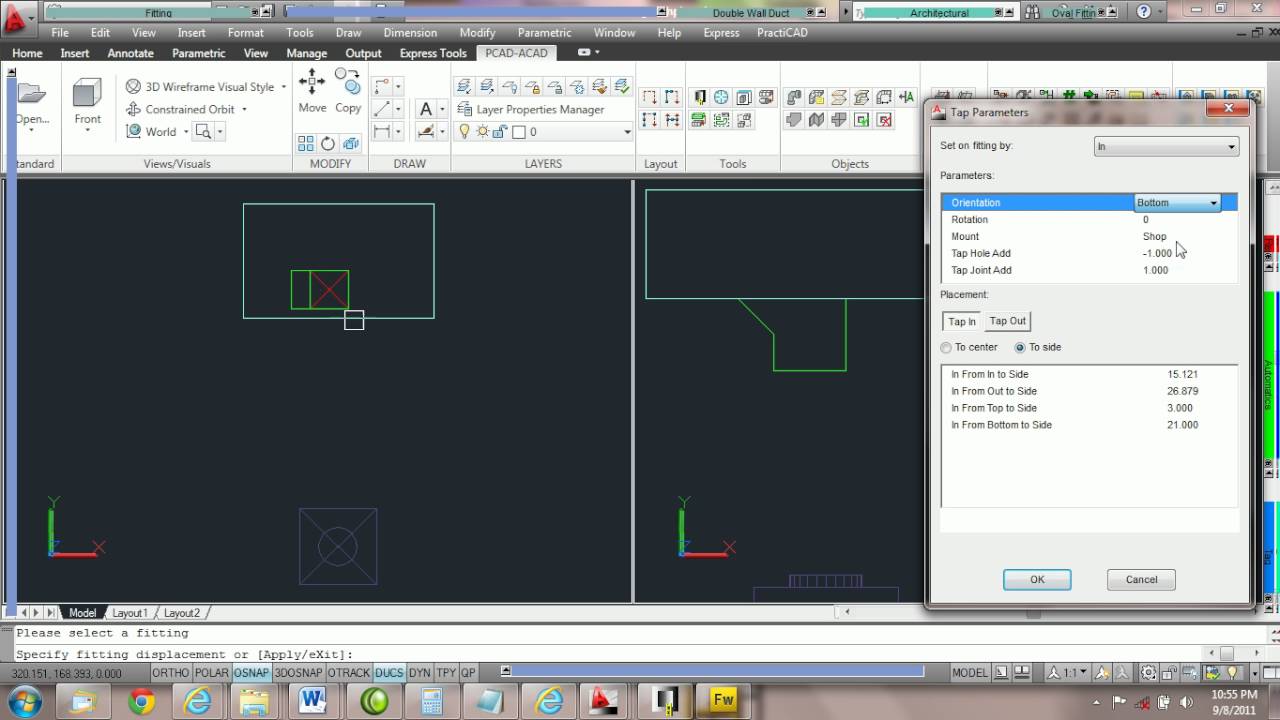Open the Layer Properties Manager
The width and height of the screenshot is (1280, 720).
(531, 109)
